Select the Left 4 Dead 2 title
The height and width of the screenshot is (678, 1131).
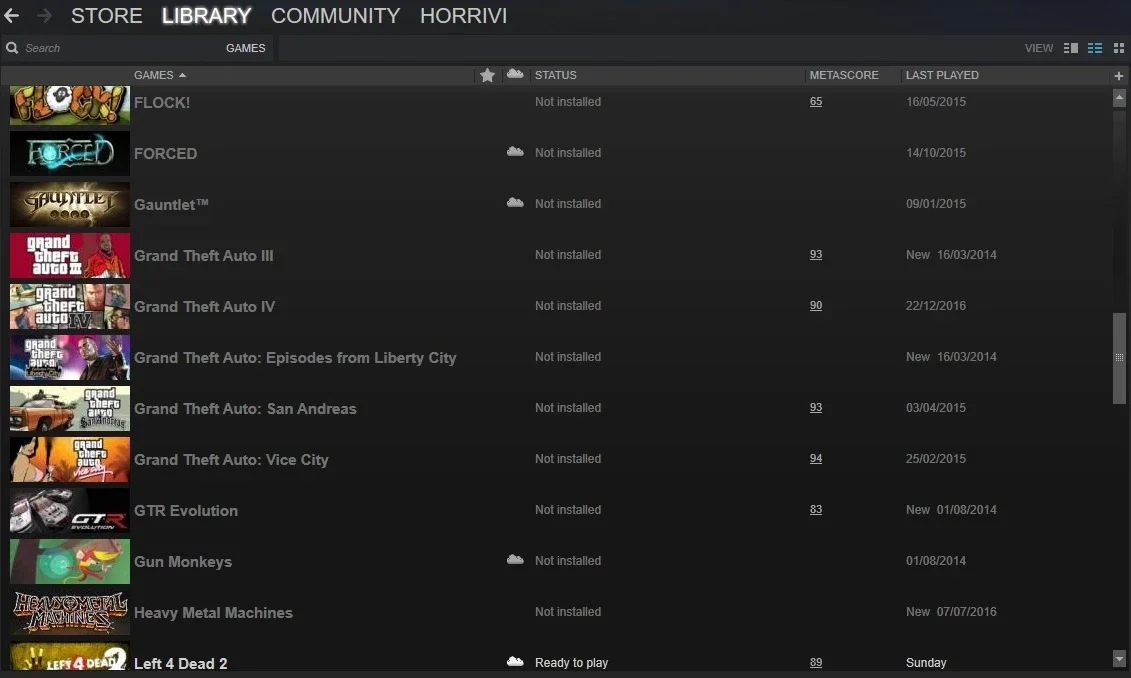tap(180, 664)
